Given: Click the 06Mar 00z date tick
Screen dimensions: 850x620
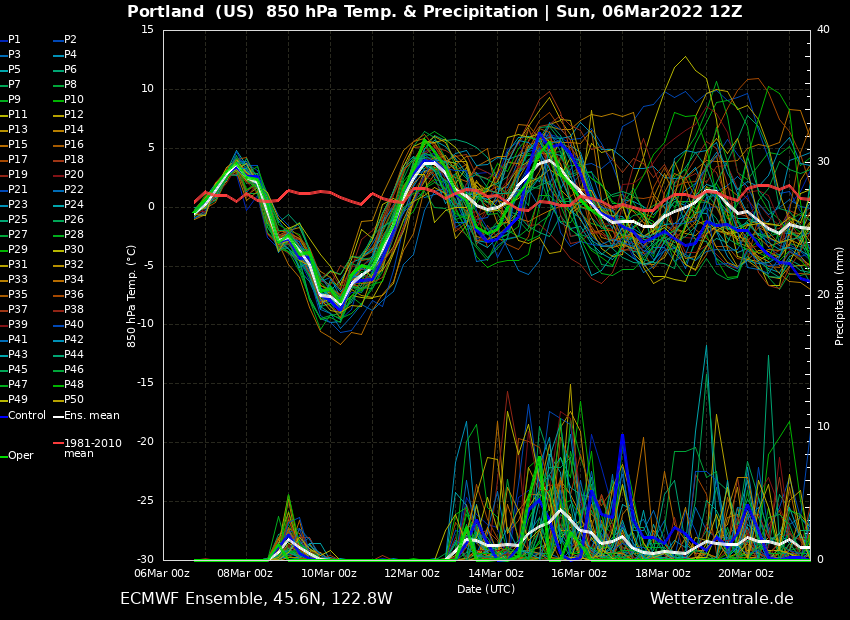Looking at the screenshot, I should 162,573.
